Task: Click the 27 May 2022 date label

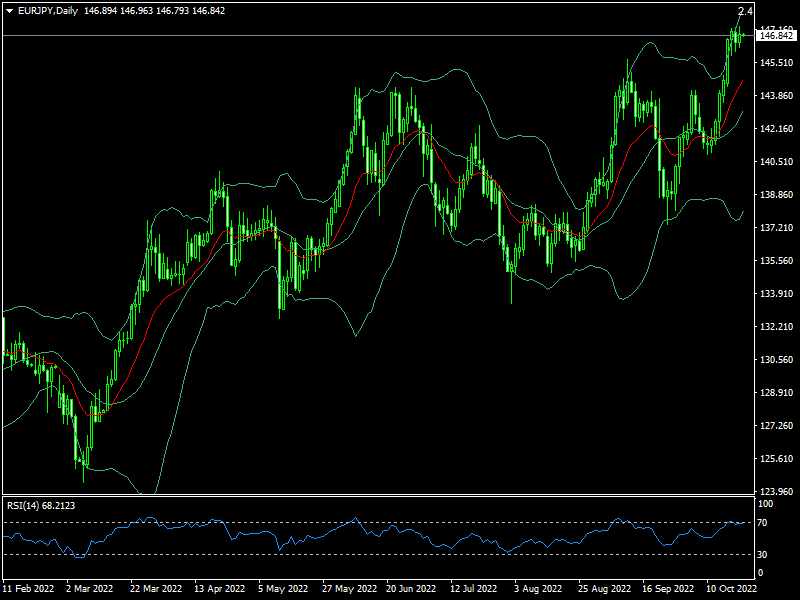Action: tap(349, 589)
